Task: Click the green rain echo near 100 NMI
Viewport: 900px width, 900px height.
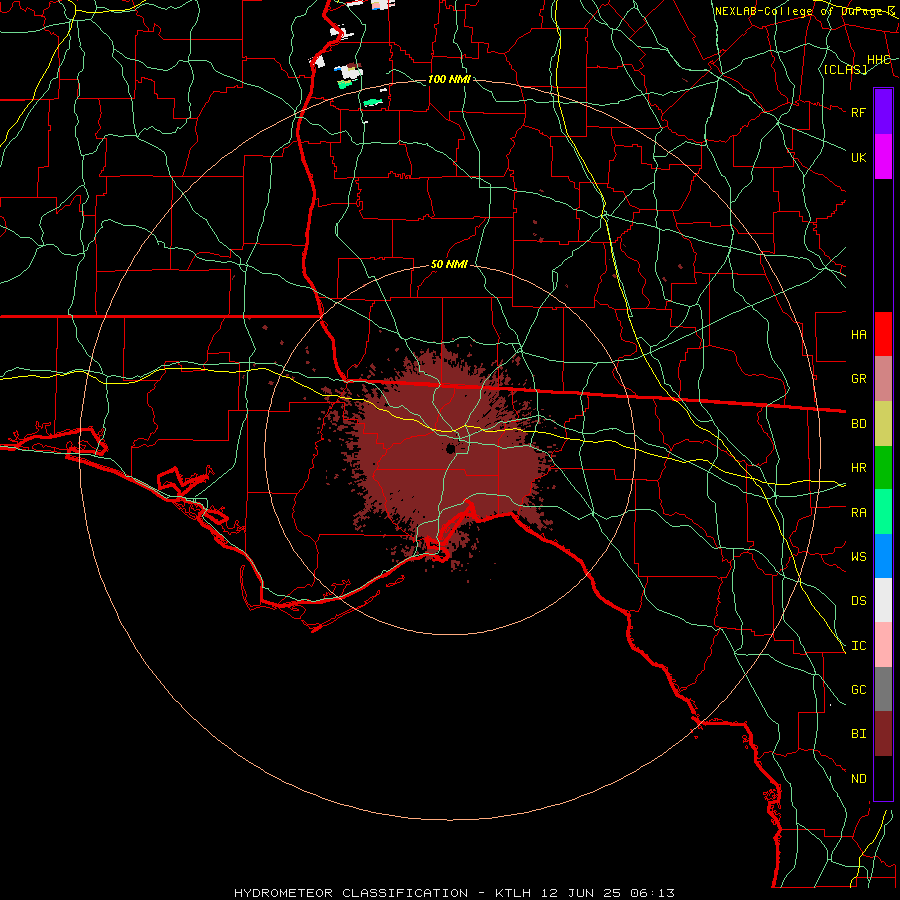Action: click(x=373, y=102)
